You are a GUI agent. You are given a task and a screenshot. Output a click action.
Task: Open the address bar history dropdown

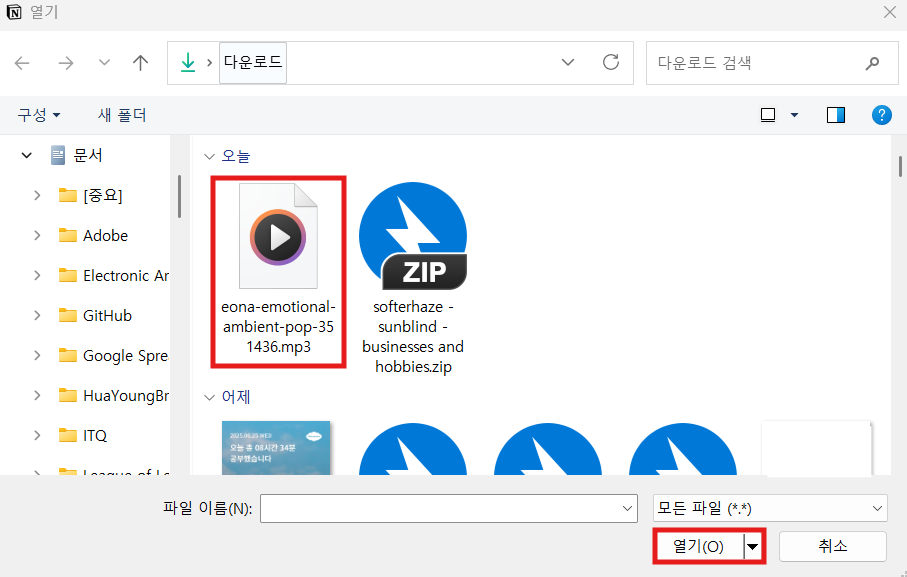568,62
